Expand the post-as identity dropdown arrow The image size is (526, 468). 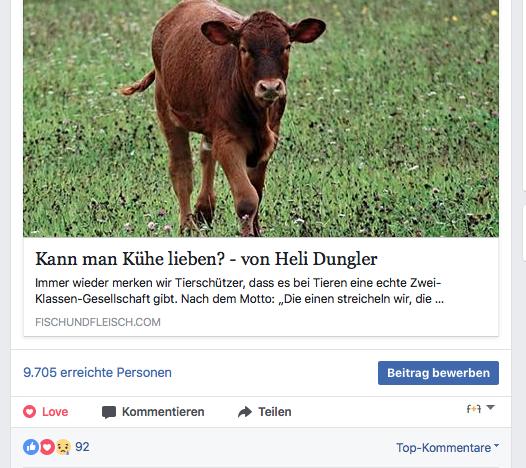click(490, 408)
